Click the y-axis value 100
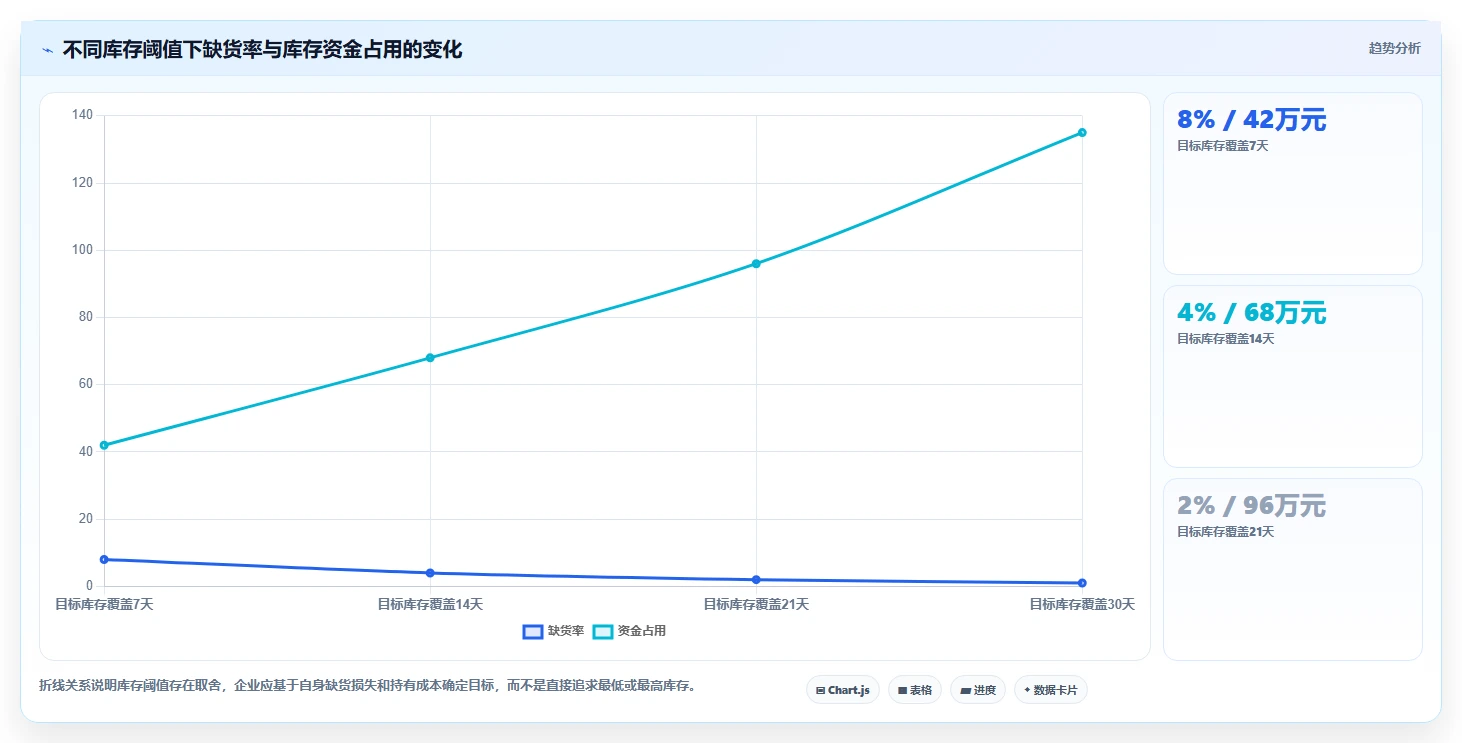Screen dimensions: 1462x743 click(82, 250)
